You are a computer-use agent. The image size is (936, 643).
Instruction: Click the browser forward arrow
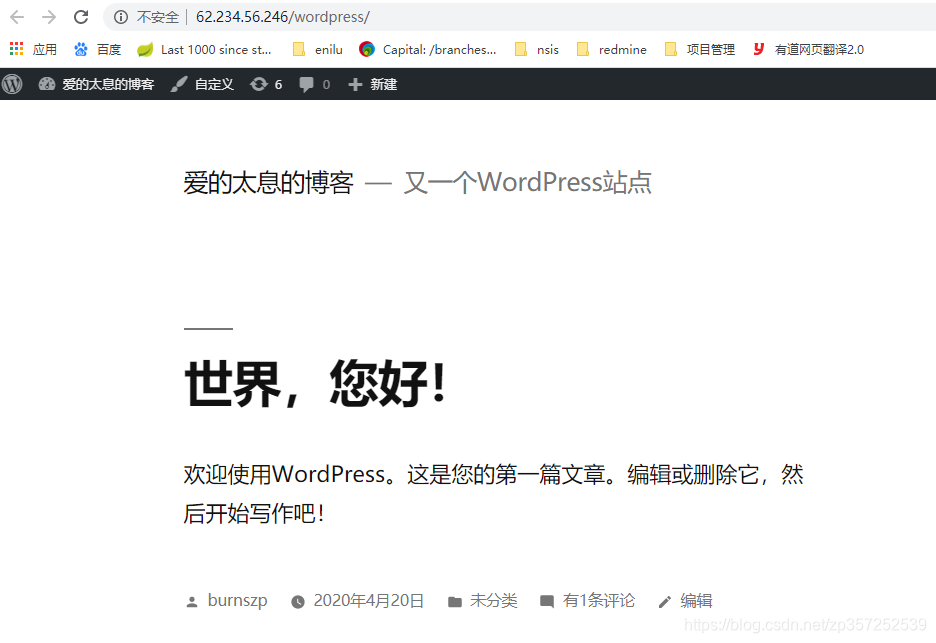click(49, 17)
